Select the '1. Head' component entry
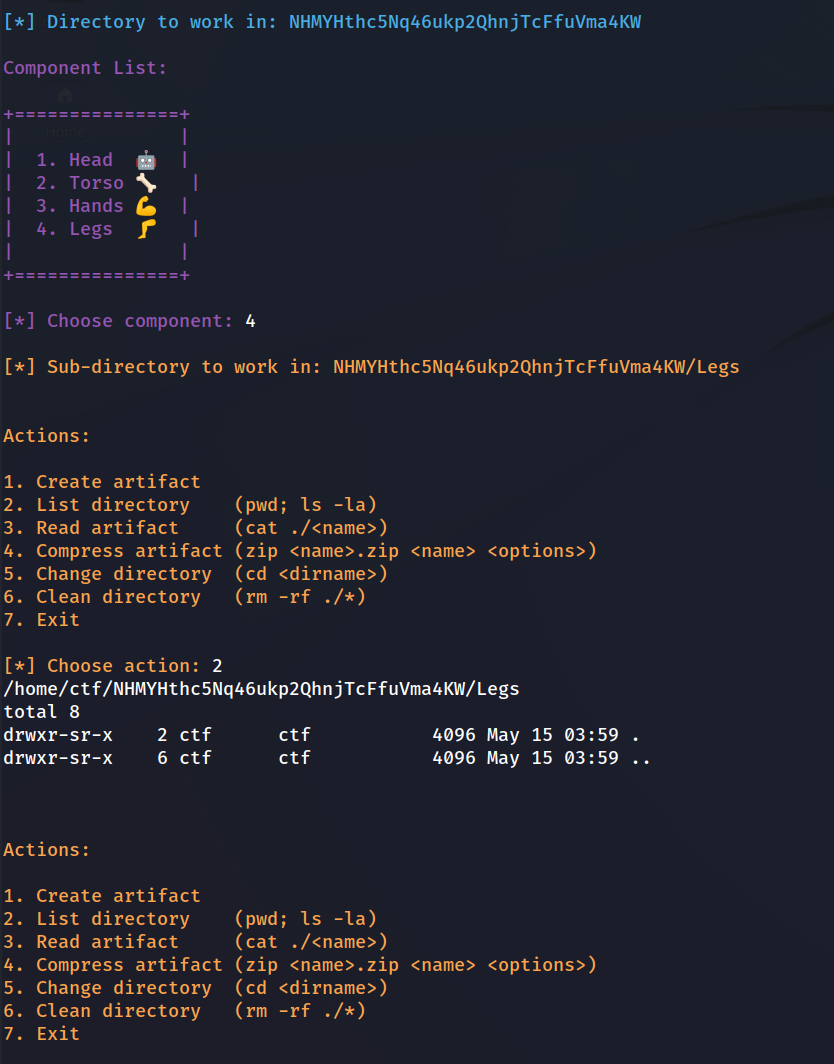Image resolution: width=834 pixels, height=1064 pixels. pyautogui.click(x=74, y=160)
